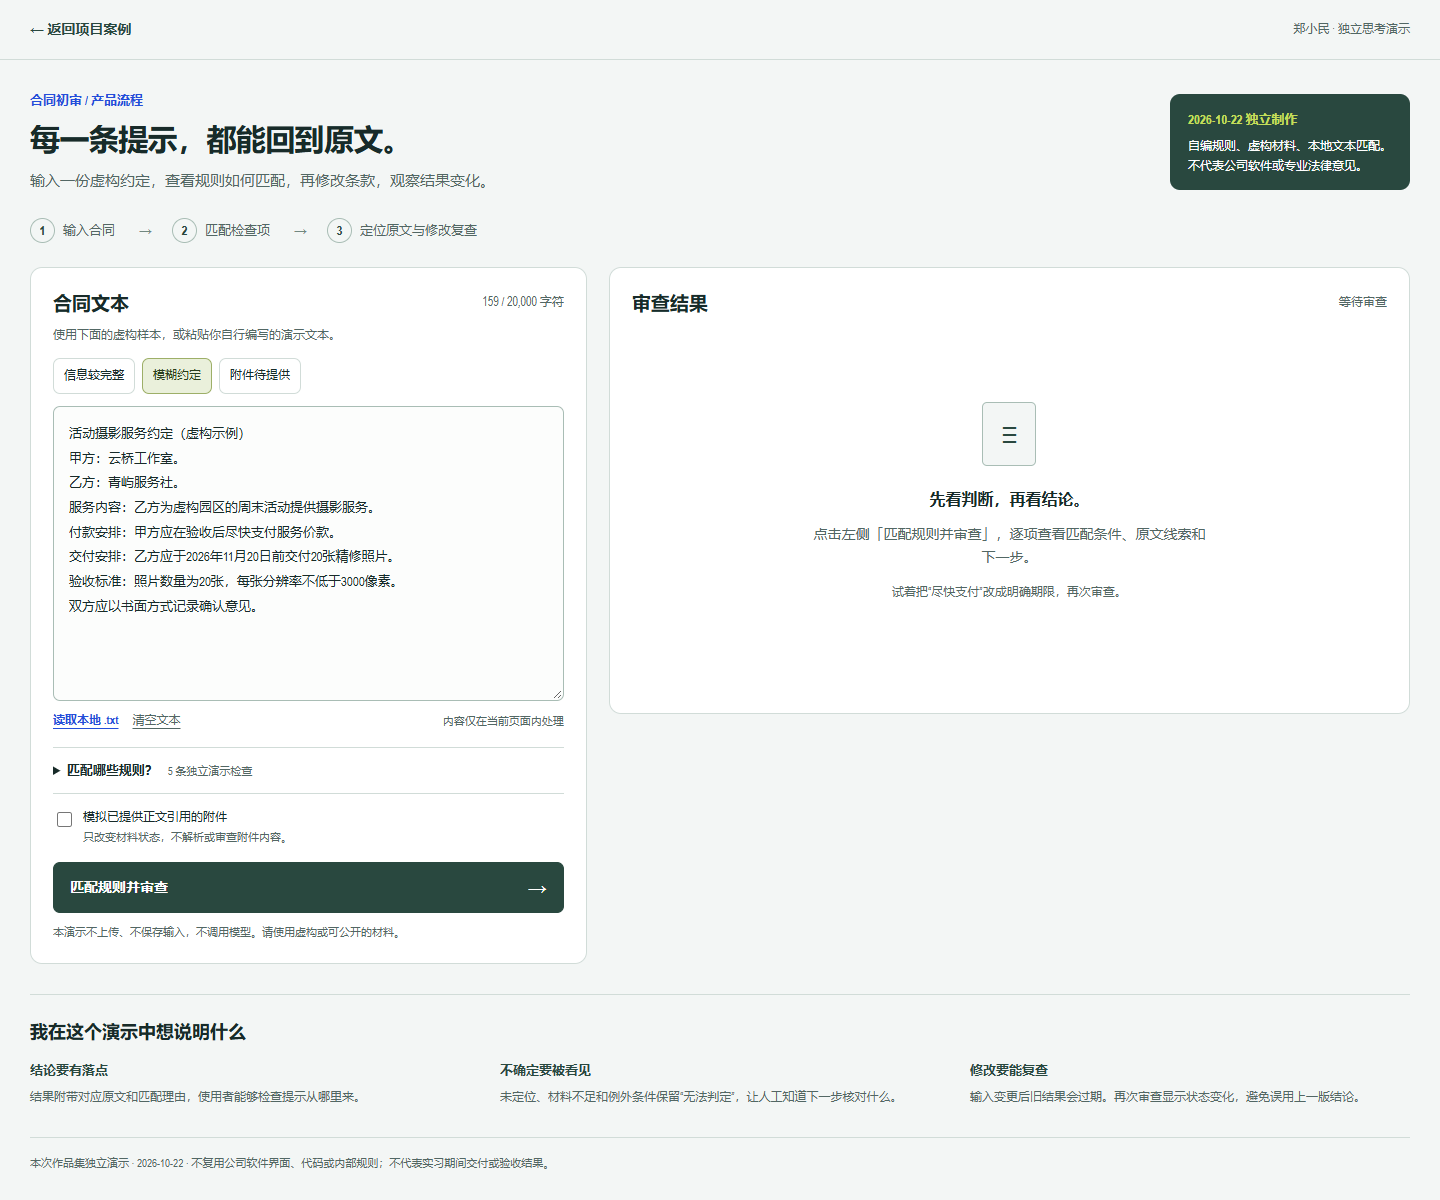Image resolution: width=1440 pixels, height=1200 pixels.
Task: Select the 信息较完整 sample button
Action: coord(94,375)
